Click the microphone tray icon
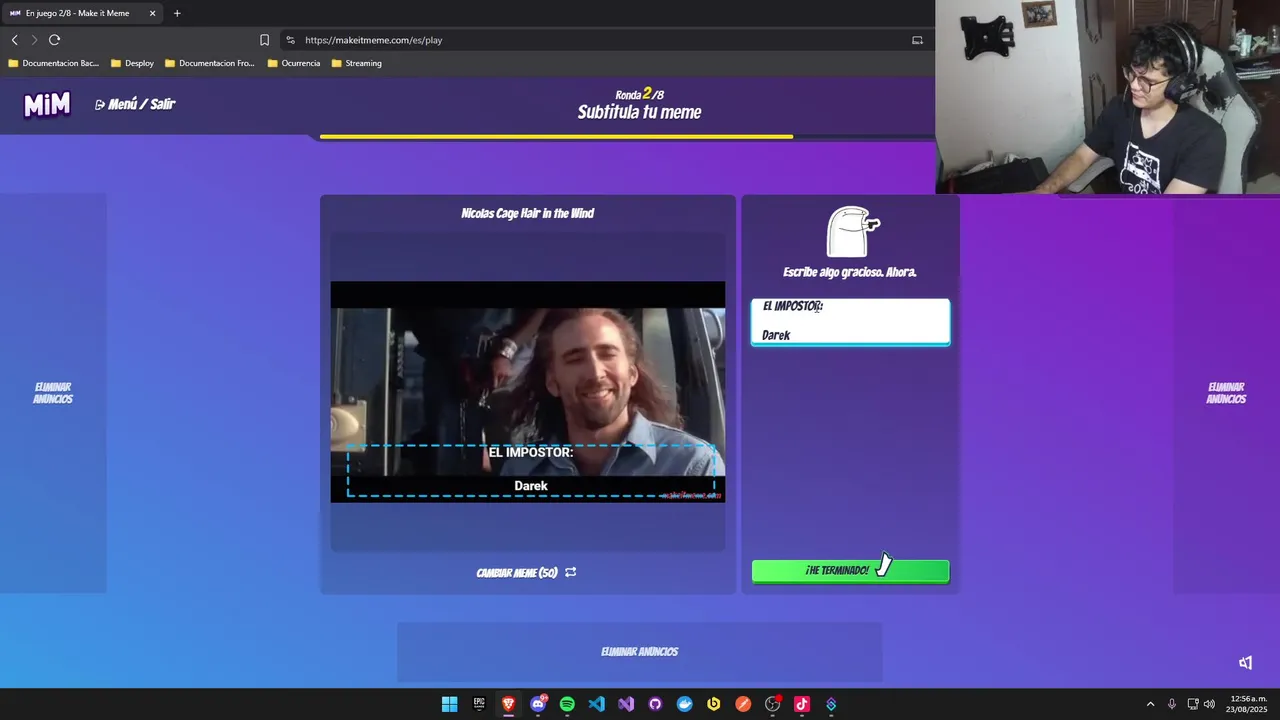1280x720 pixels. pos(1171,704)
